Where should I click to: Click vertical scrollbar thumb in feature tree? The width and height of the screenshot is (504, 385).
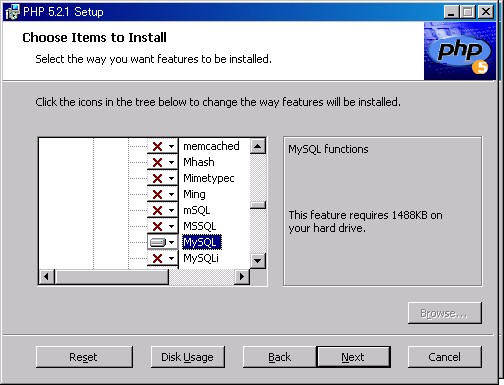258,205
